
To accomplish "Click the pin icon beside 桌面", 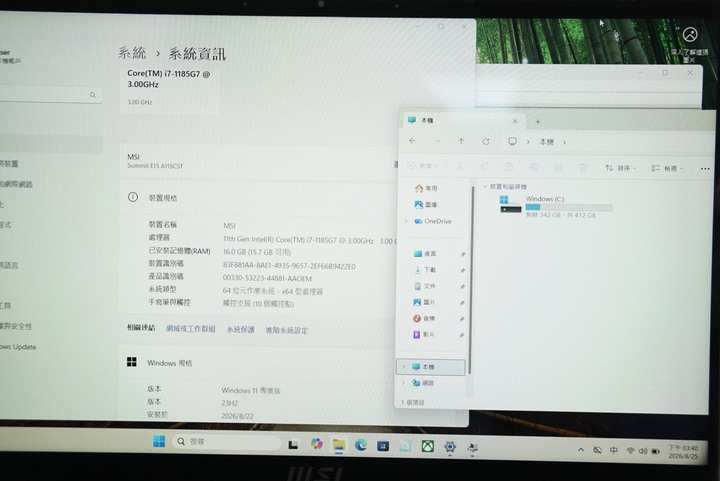I will (x=463, y=254).
